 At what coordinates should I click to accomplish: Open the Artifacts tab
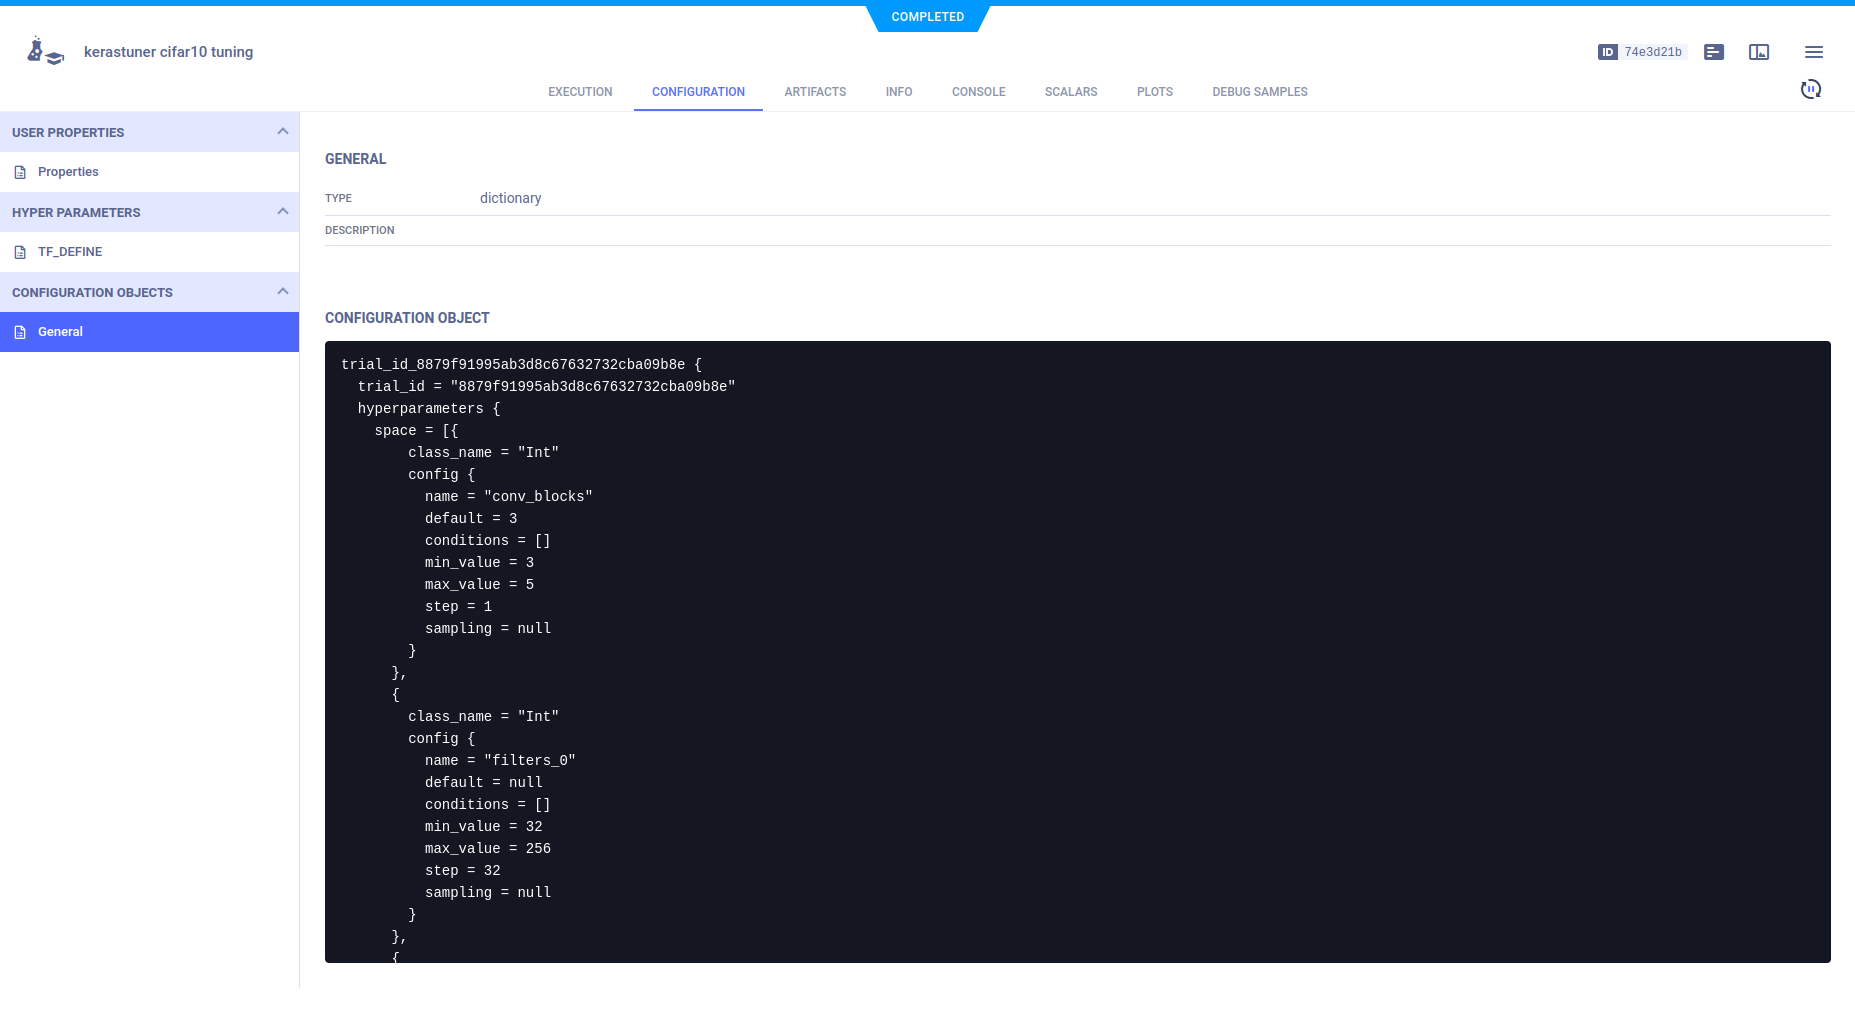(815, 92)
